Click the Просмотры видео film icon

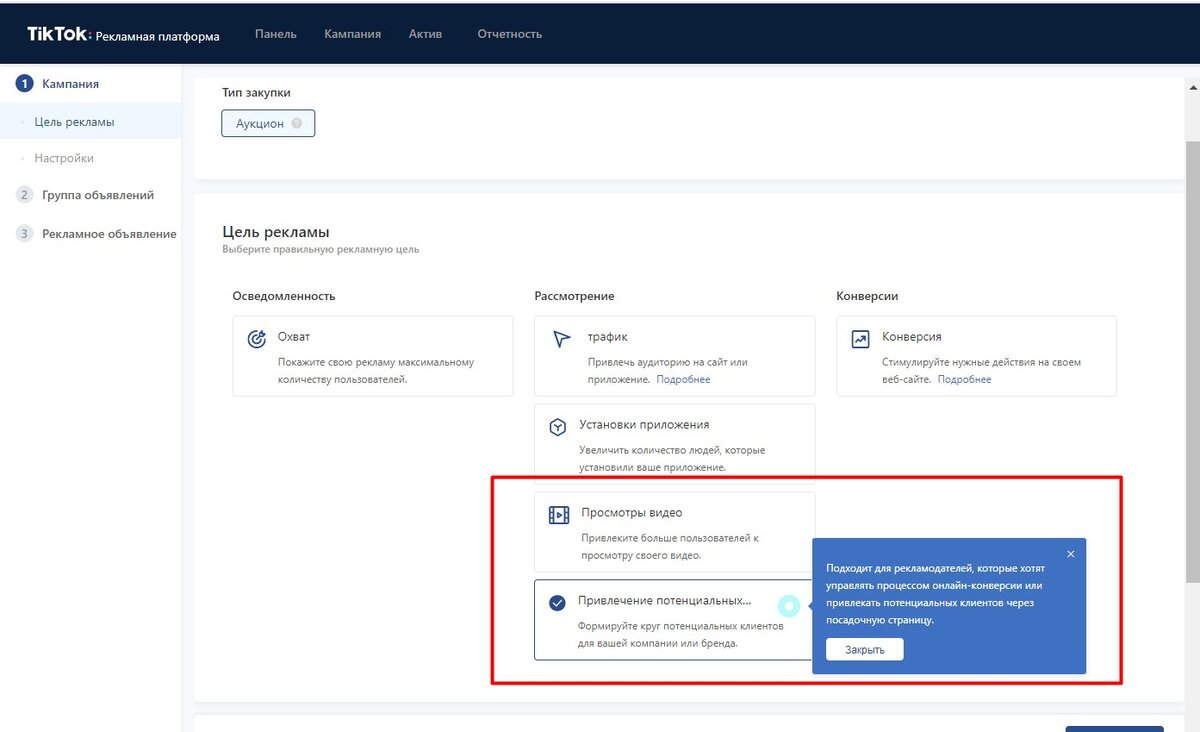point(558,515)
